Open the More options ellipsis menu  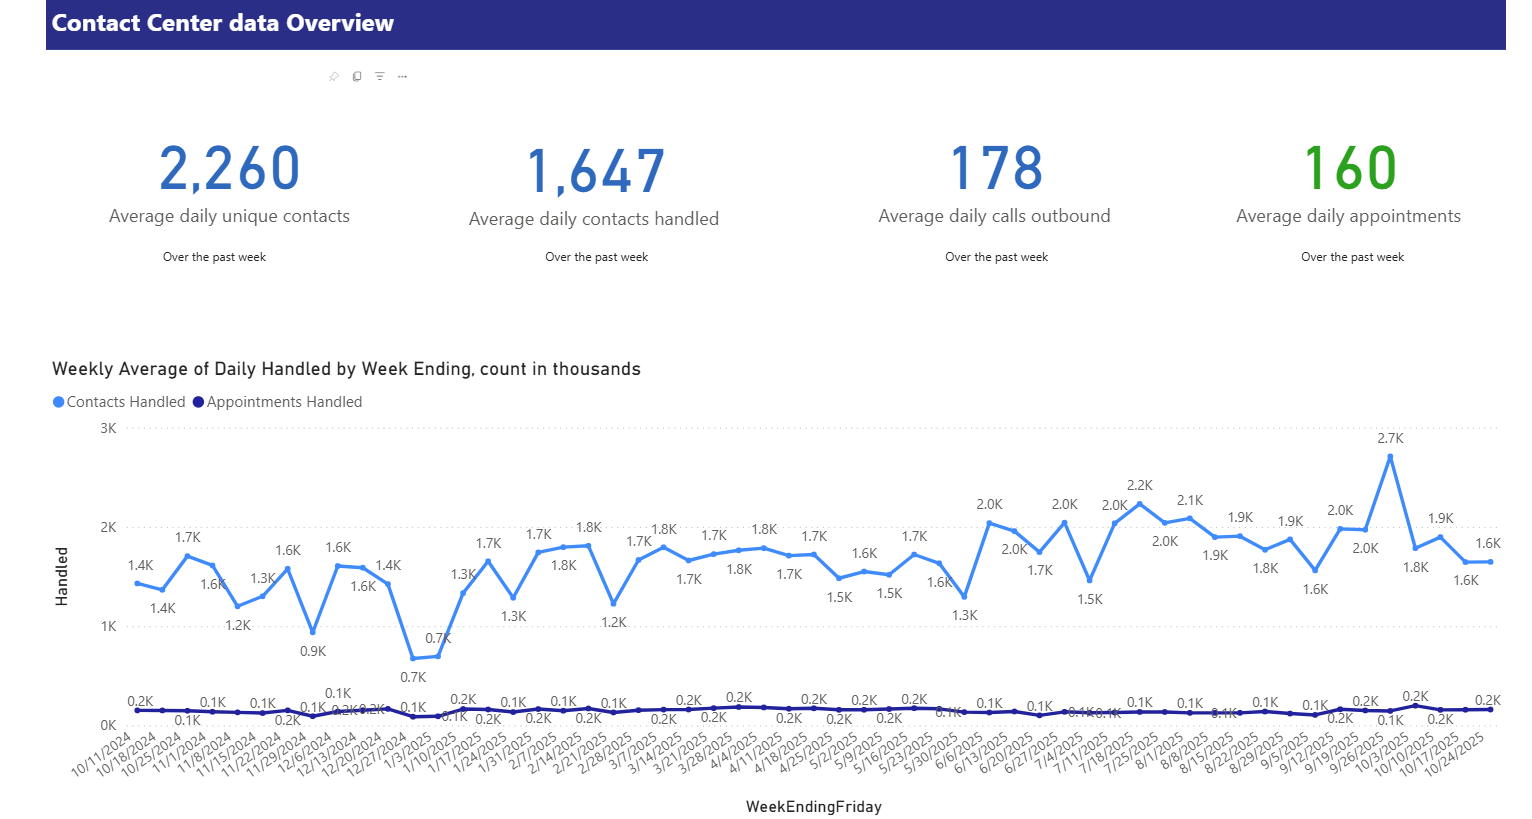[x=401, y=76]
